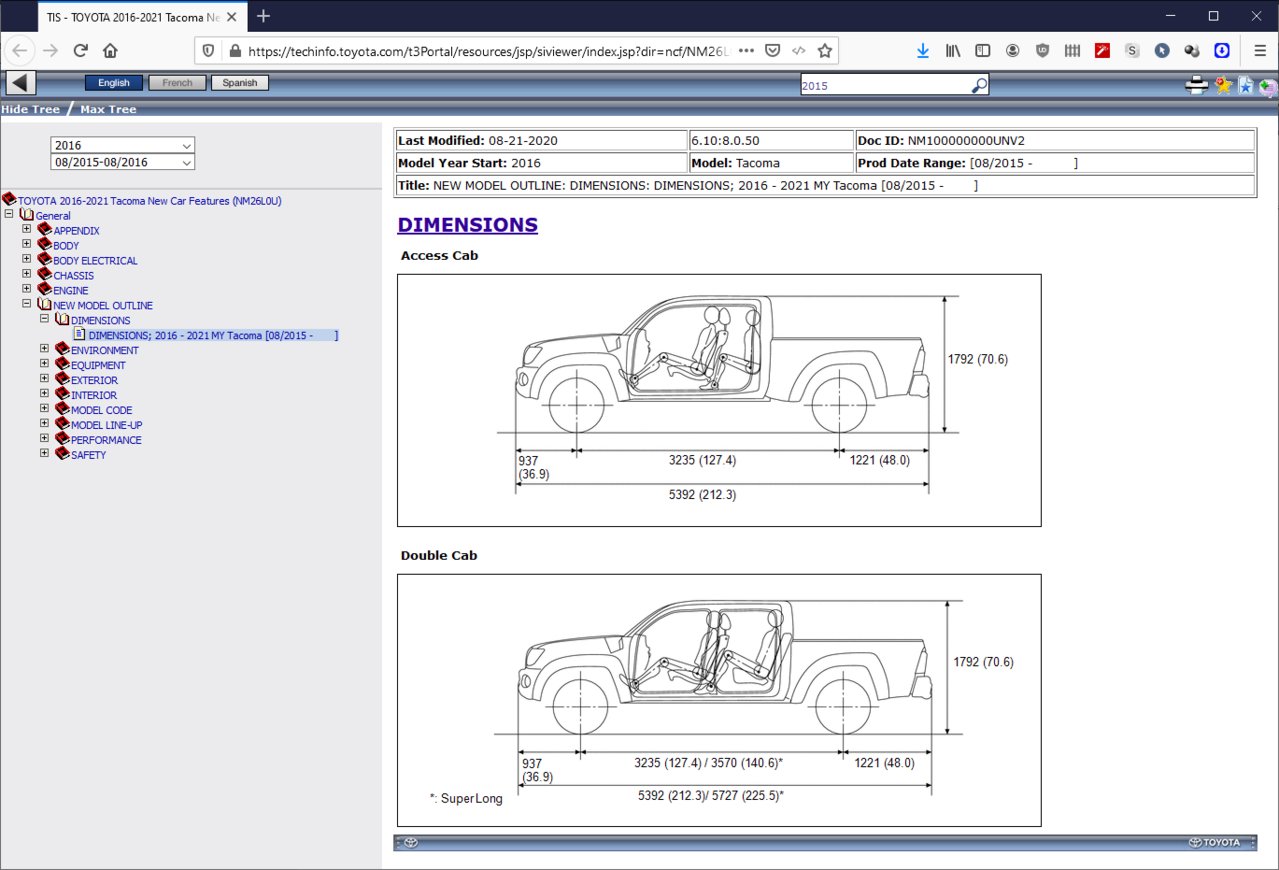Click the TIS back arrow button

click(x=21, y=84)
